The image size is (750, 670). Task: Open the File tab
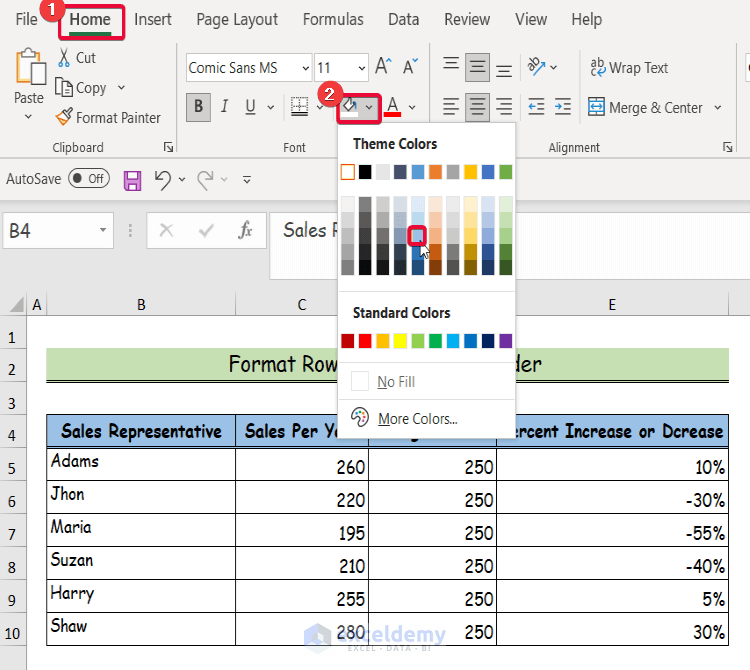[26, 19]
